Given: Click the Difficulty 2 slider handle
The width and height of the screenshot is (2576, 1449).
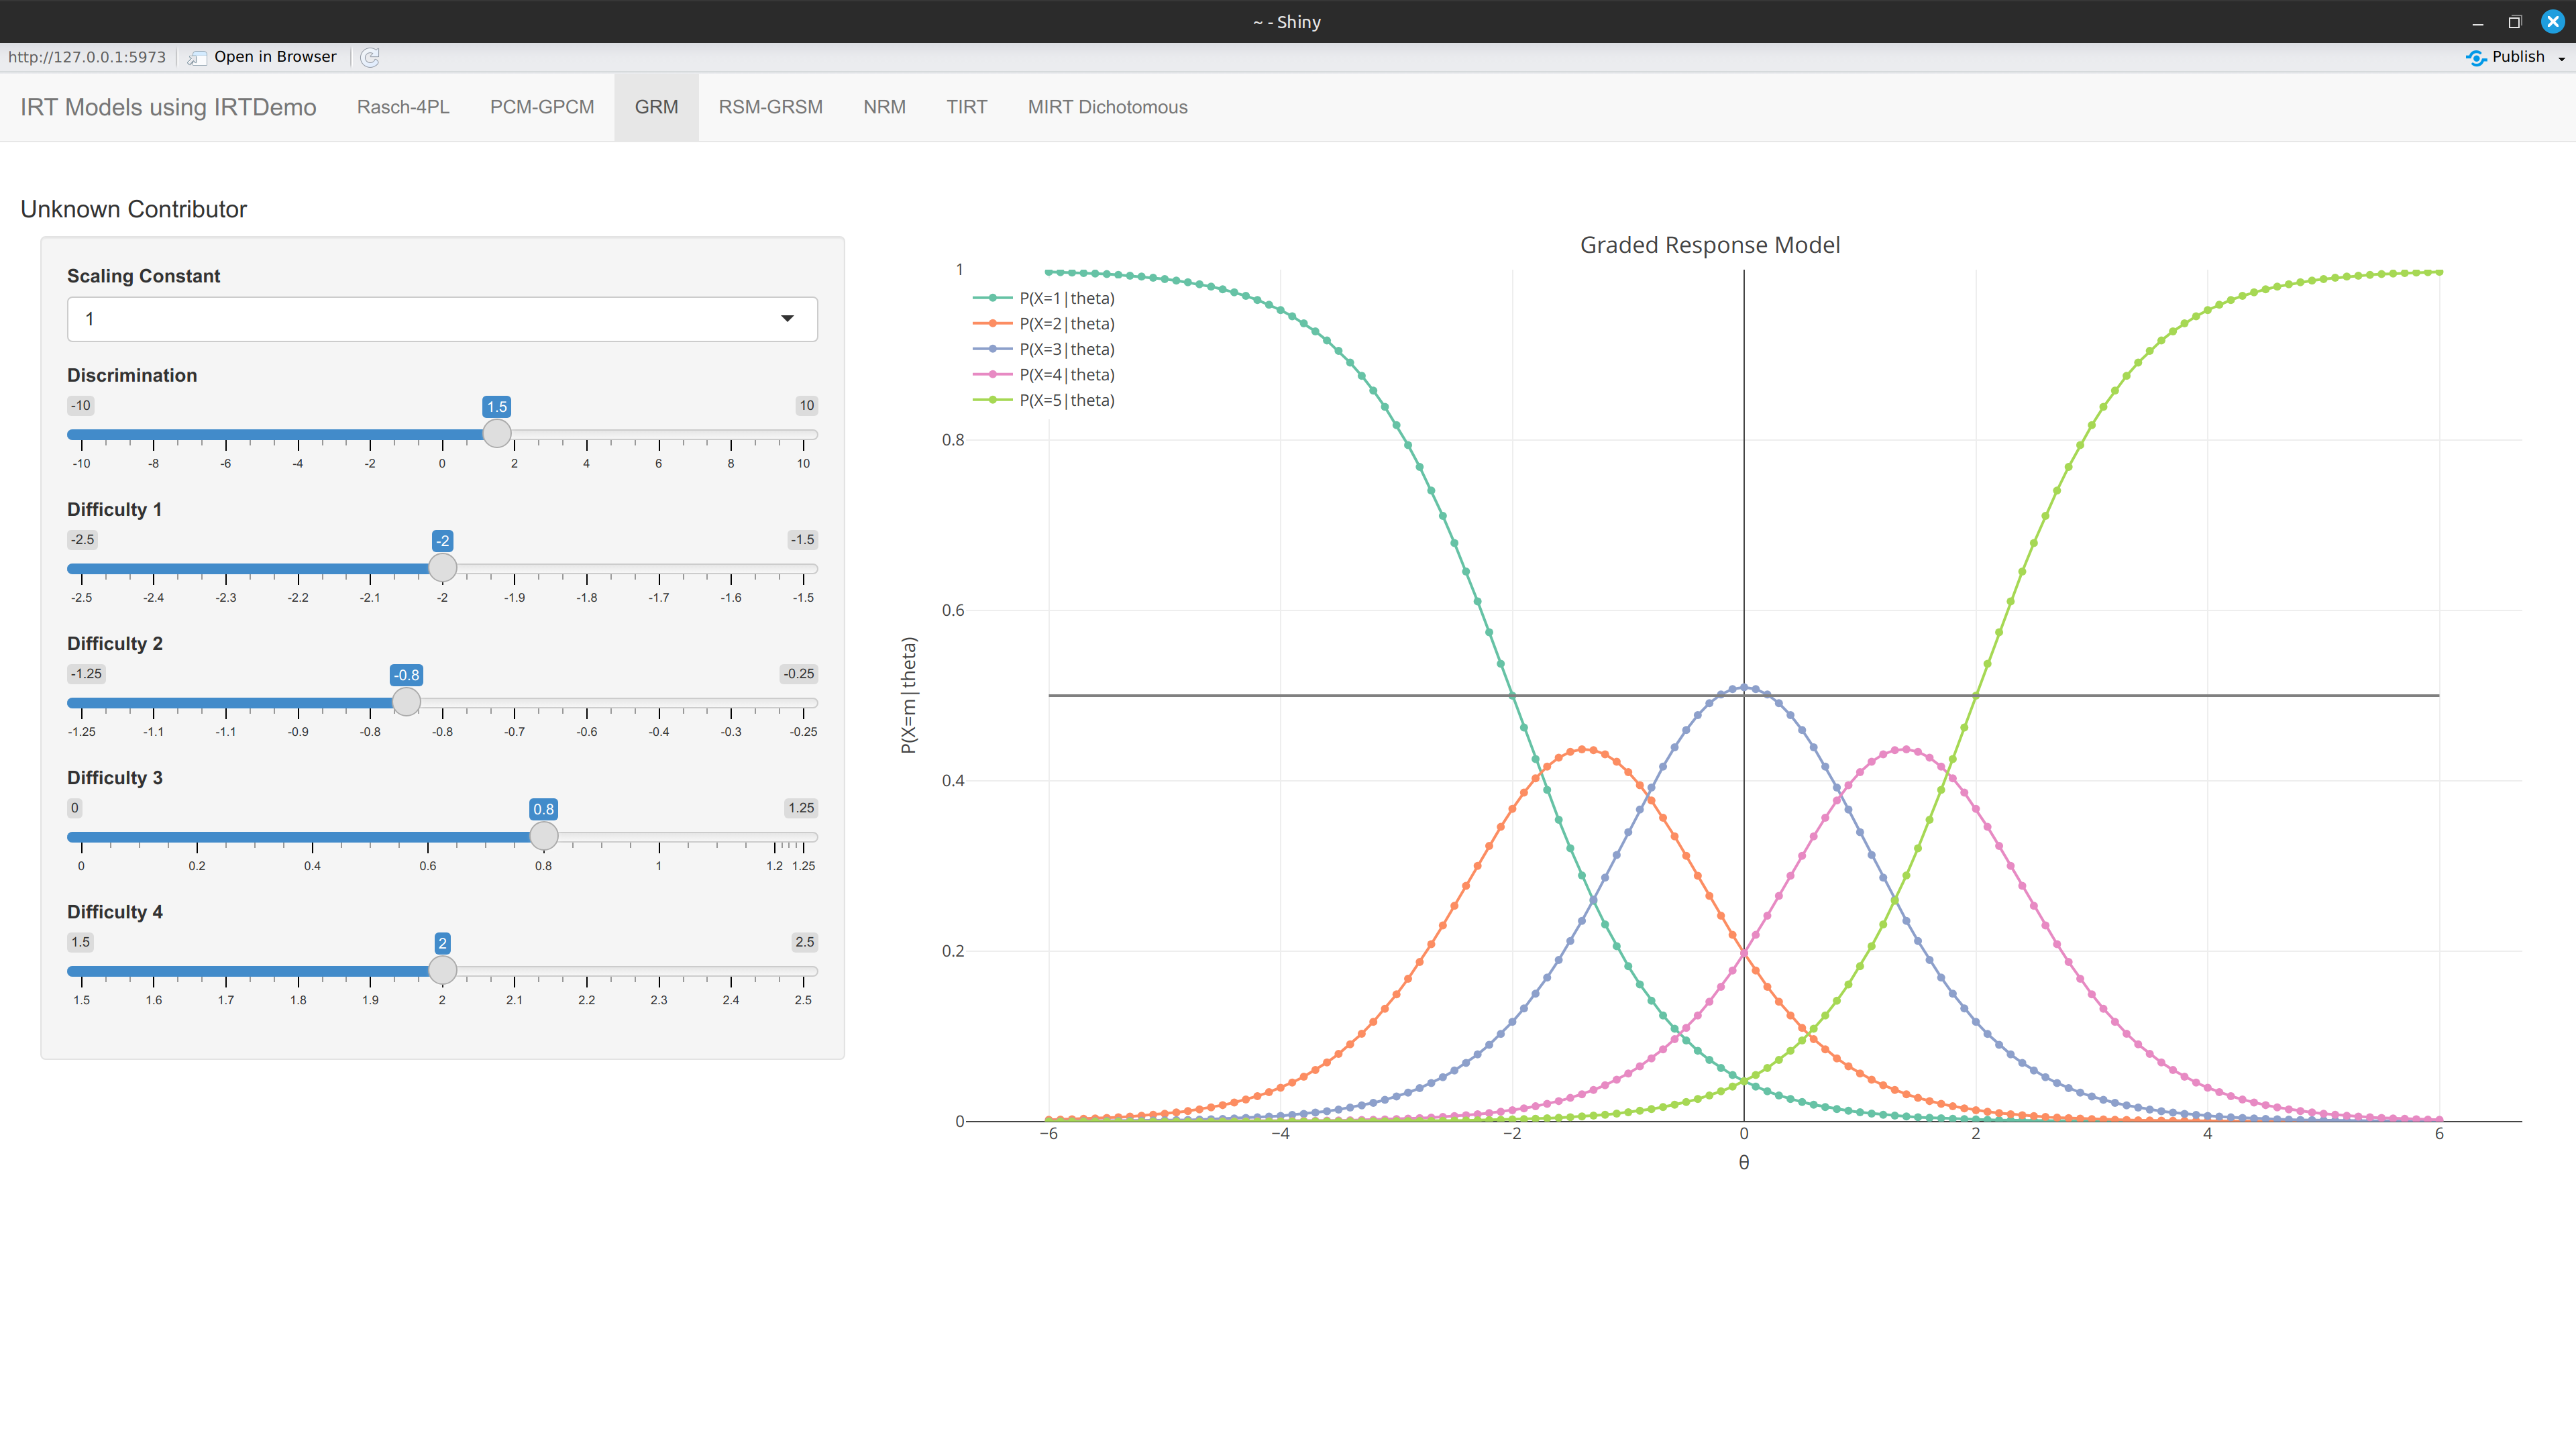Looking at the screenshot, I should [x=406, y=702].
